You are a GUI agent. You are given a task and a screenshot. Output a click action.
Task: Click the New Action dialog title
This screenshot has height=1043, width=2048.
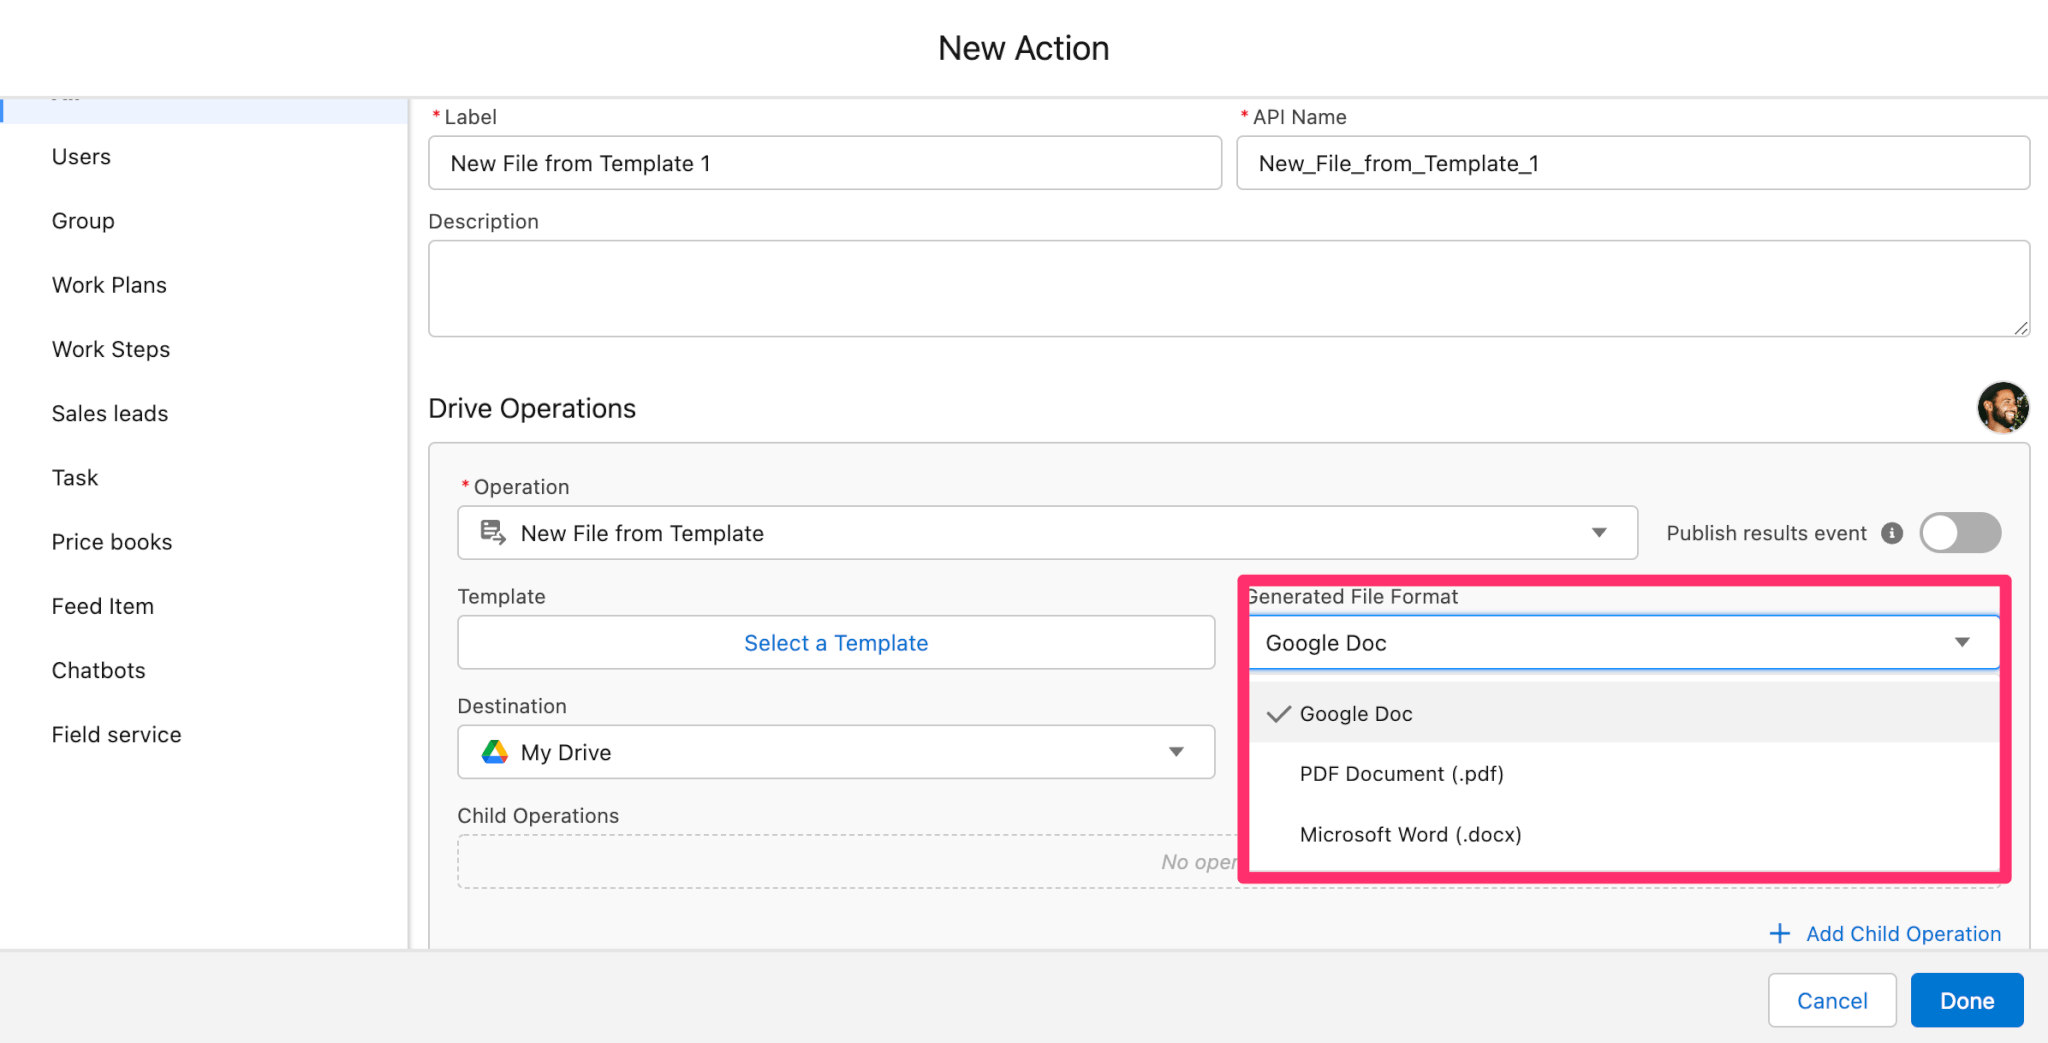pos(1023,48)
